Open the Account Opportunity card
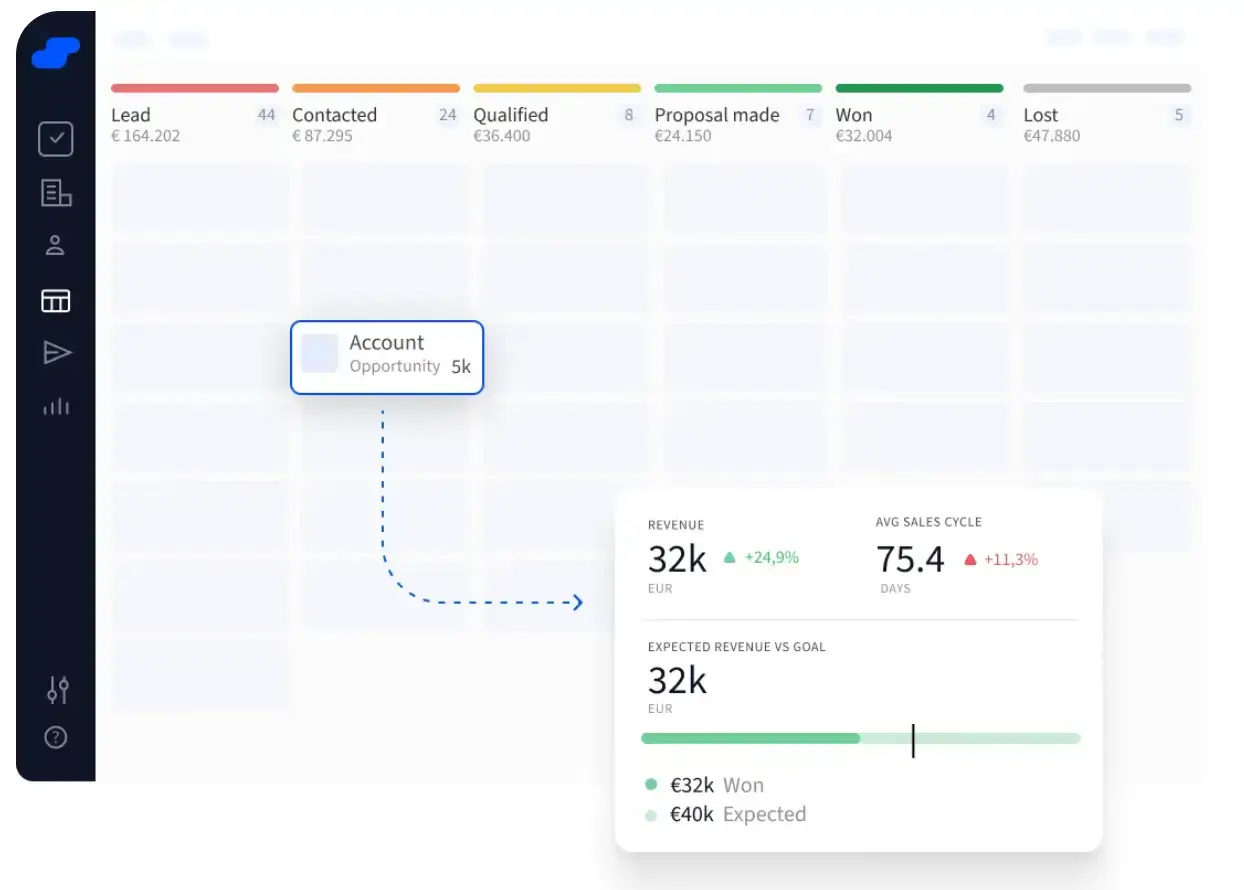This screenshot has width=1244, height=890. (x=387, y=357)
